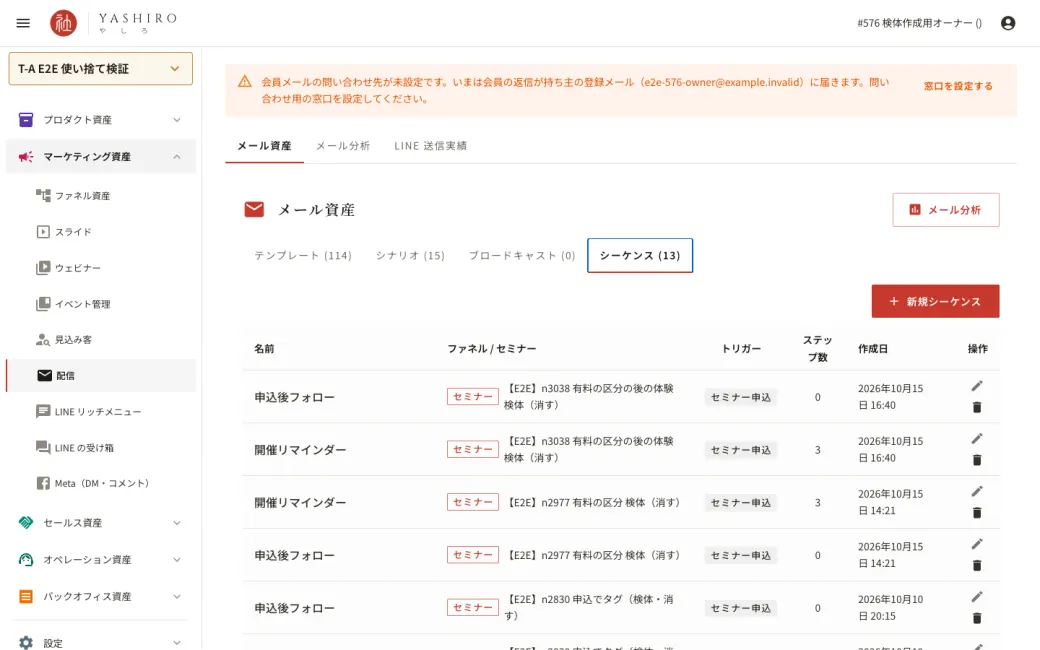The width and height of the screenshot is (1040, 650).
Task: Edit the 開催リマインダー n2977 sequence
Action: [977, 491]
